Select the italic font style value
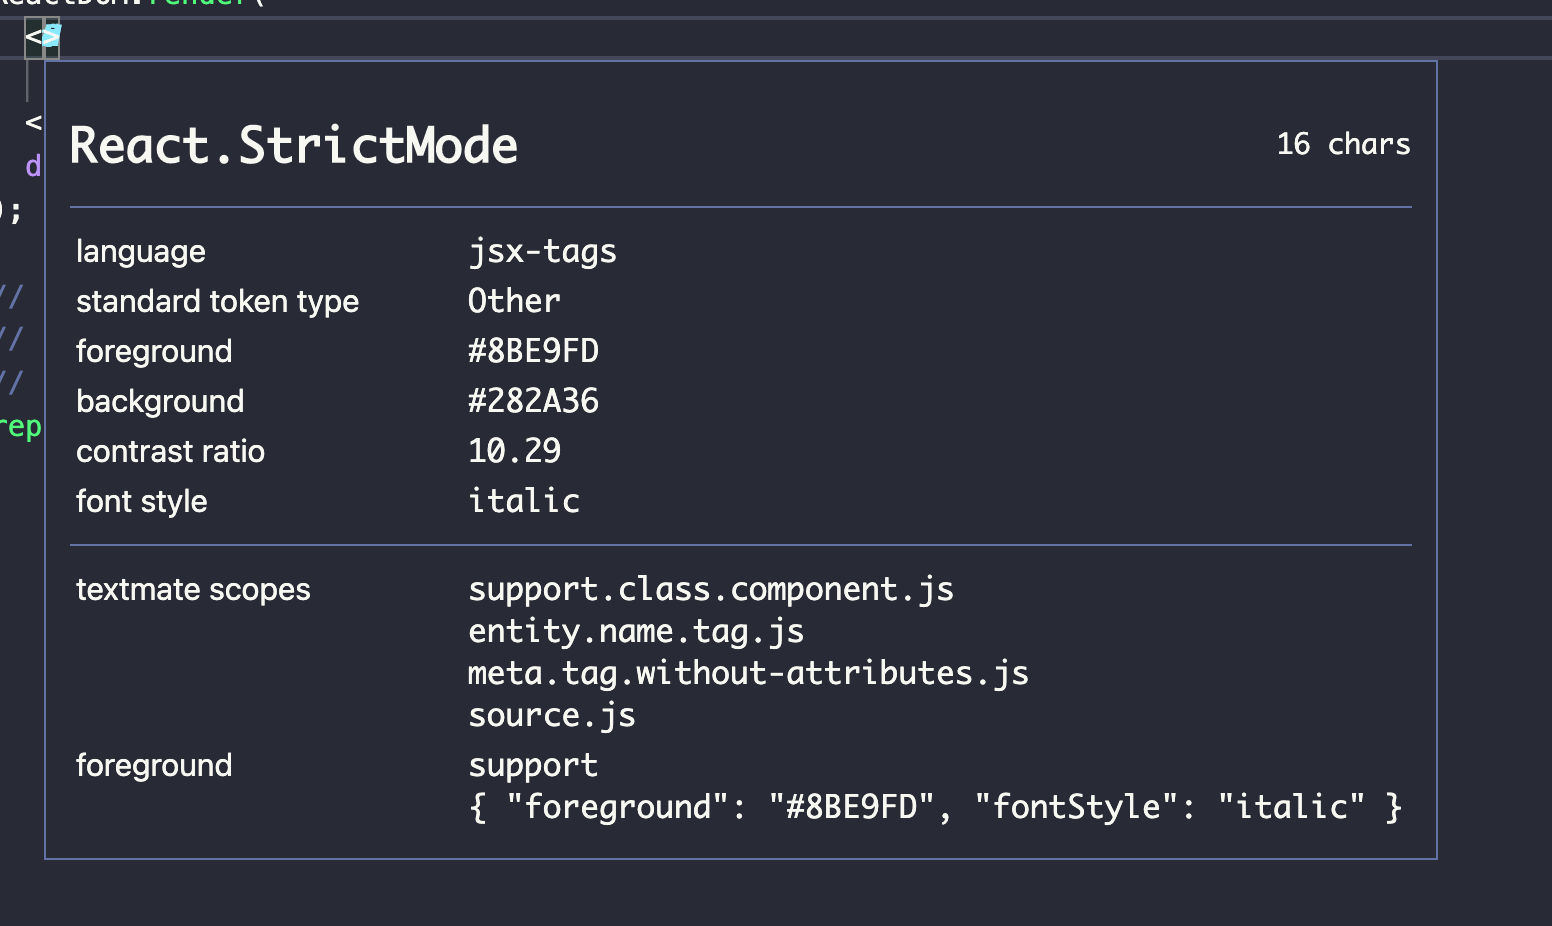This screenshot has height=926, width=1552. (524, 501)
